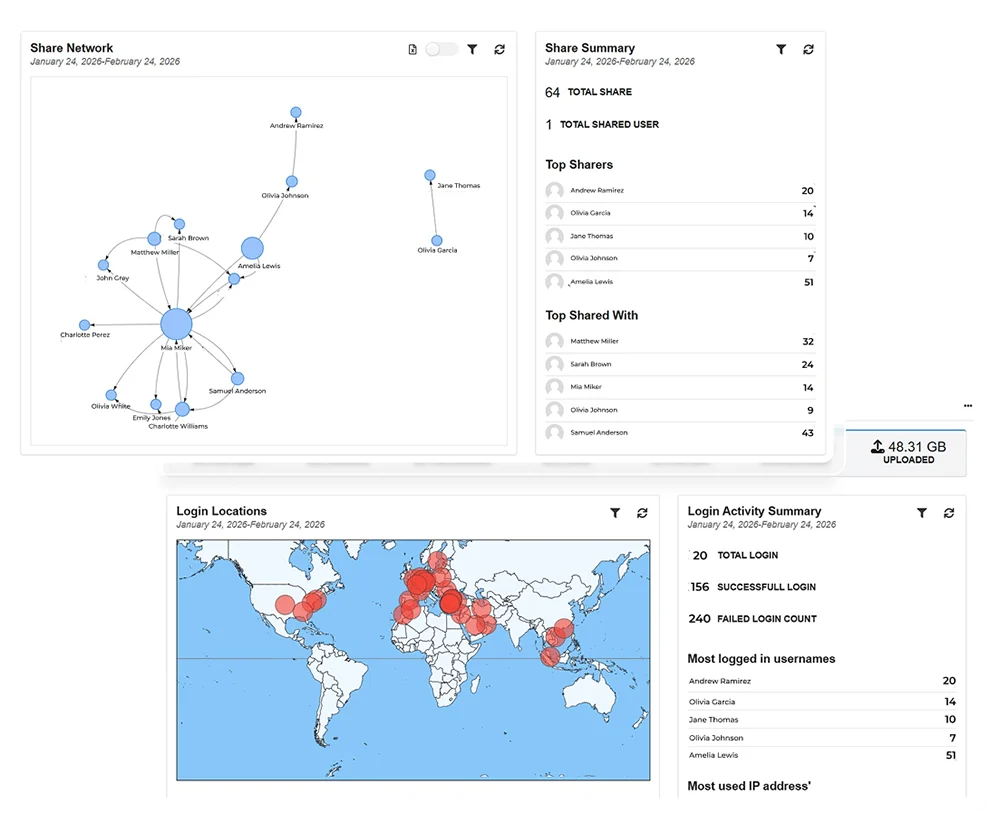Image resolution: width=1000 pixels, height=823 pixels.
Task: Open the three-dot more options menu
Action: (x=968, y=406)
